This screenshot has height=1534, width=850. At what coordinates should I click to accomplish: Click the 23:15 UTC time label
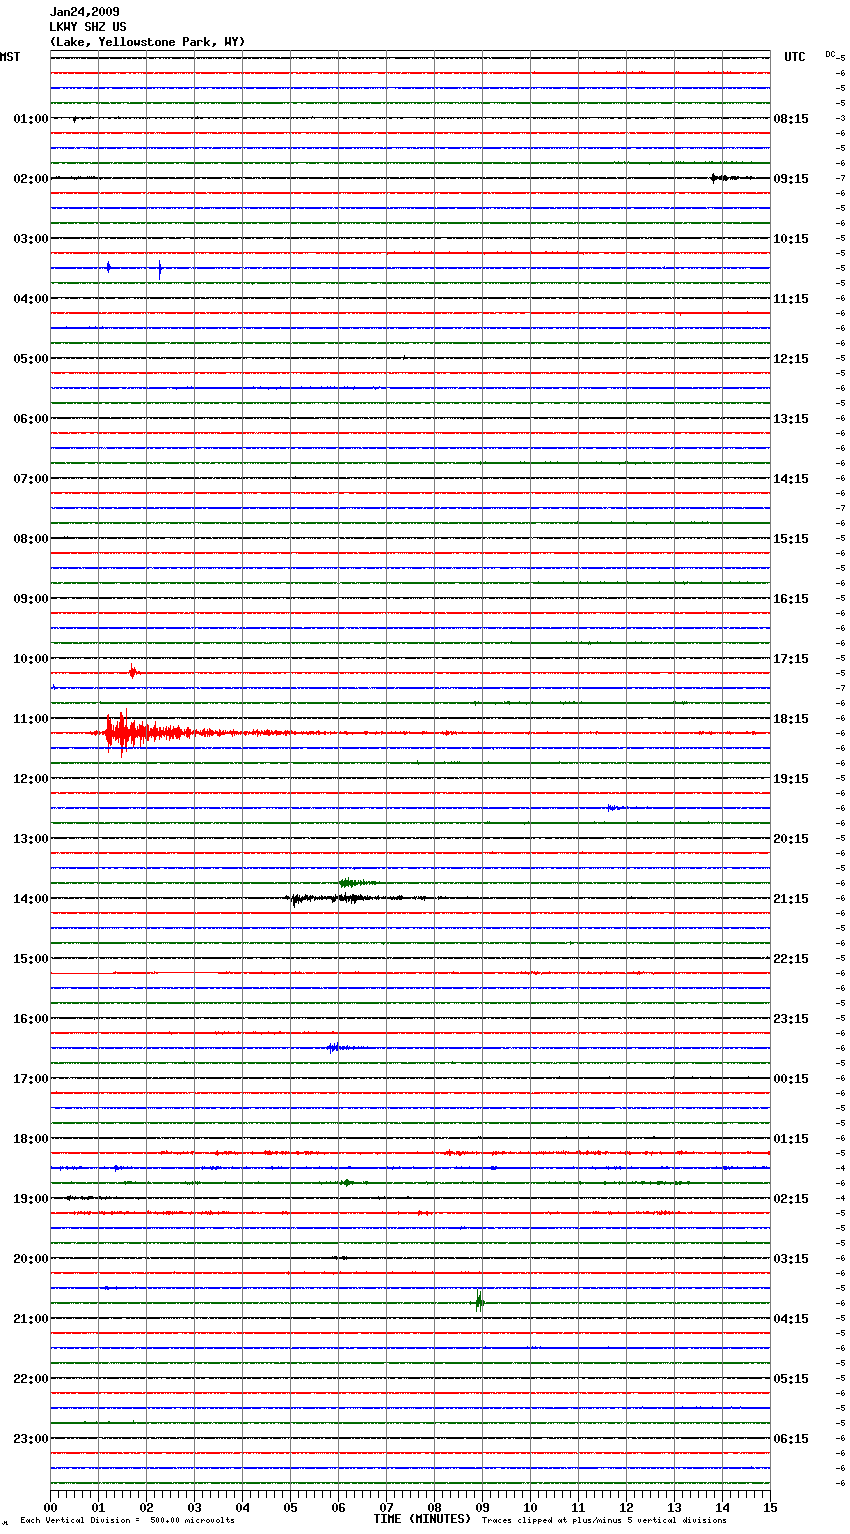coord(791,1019)
